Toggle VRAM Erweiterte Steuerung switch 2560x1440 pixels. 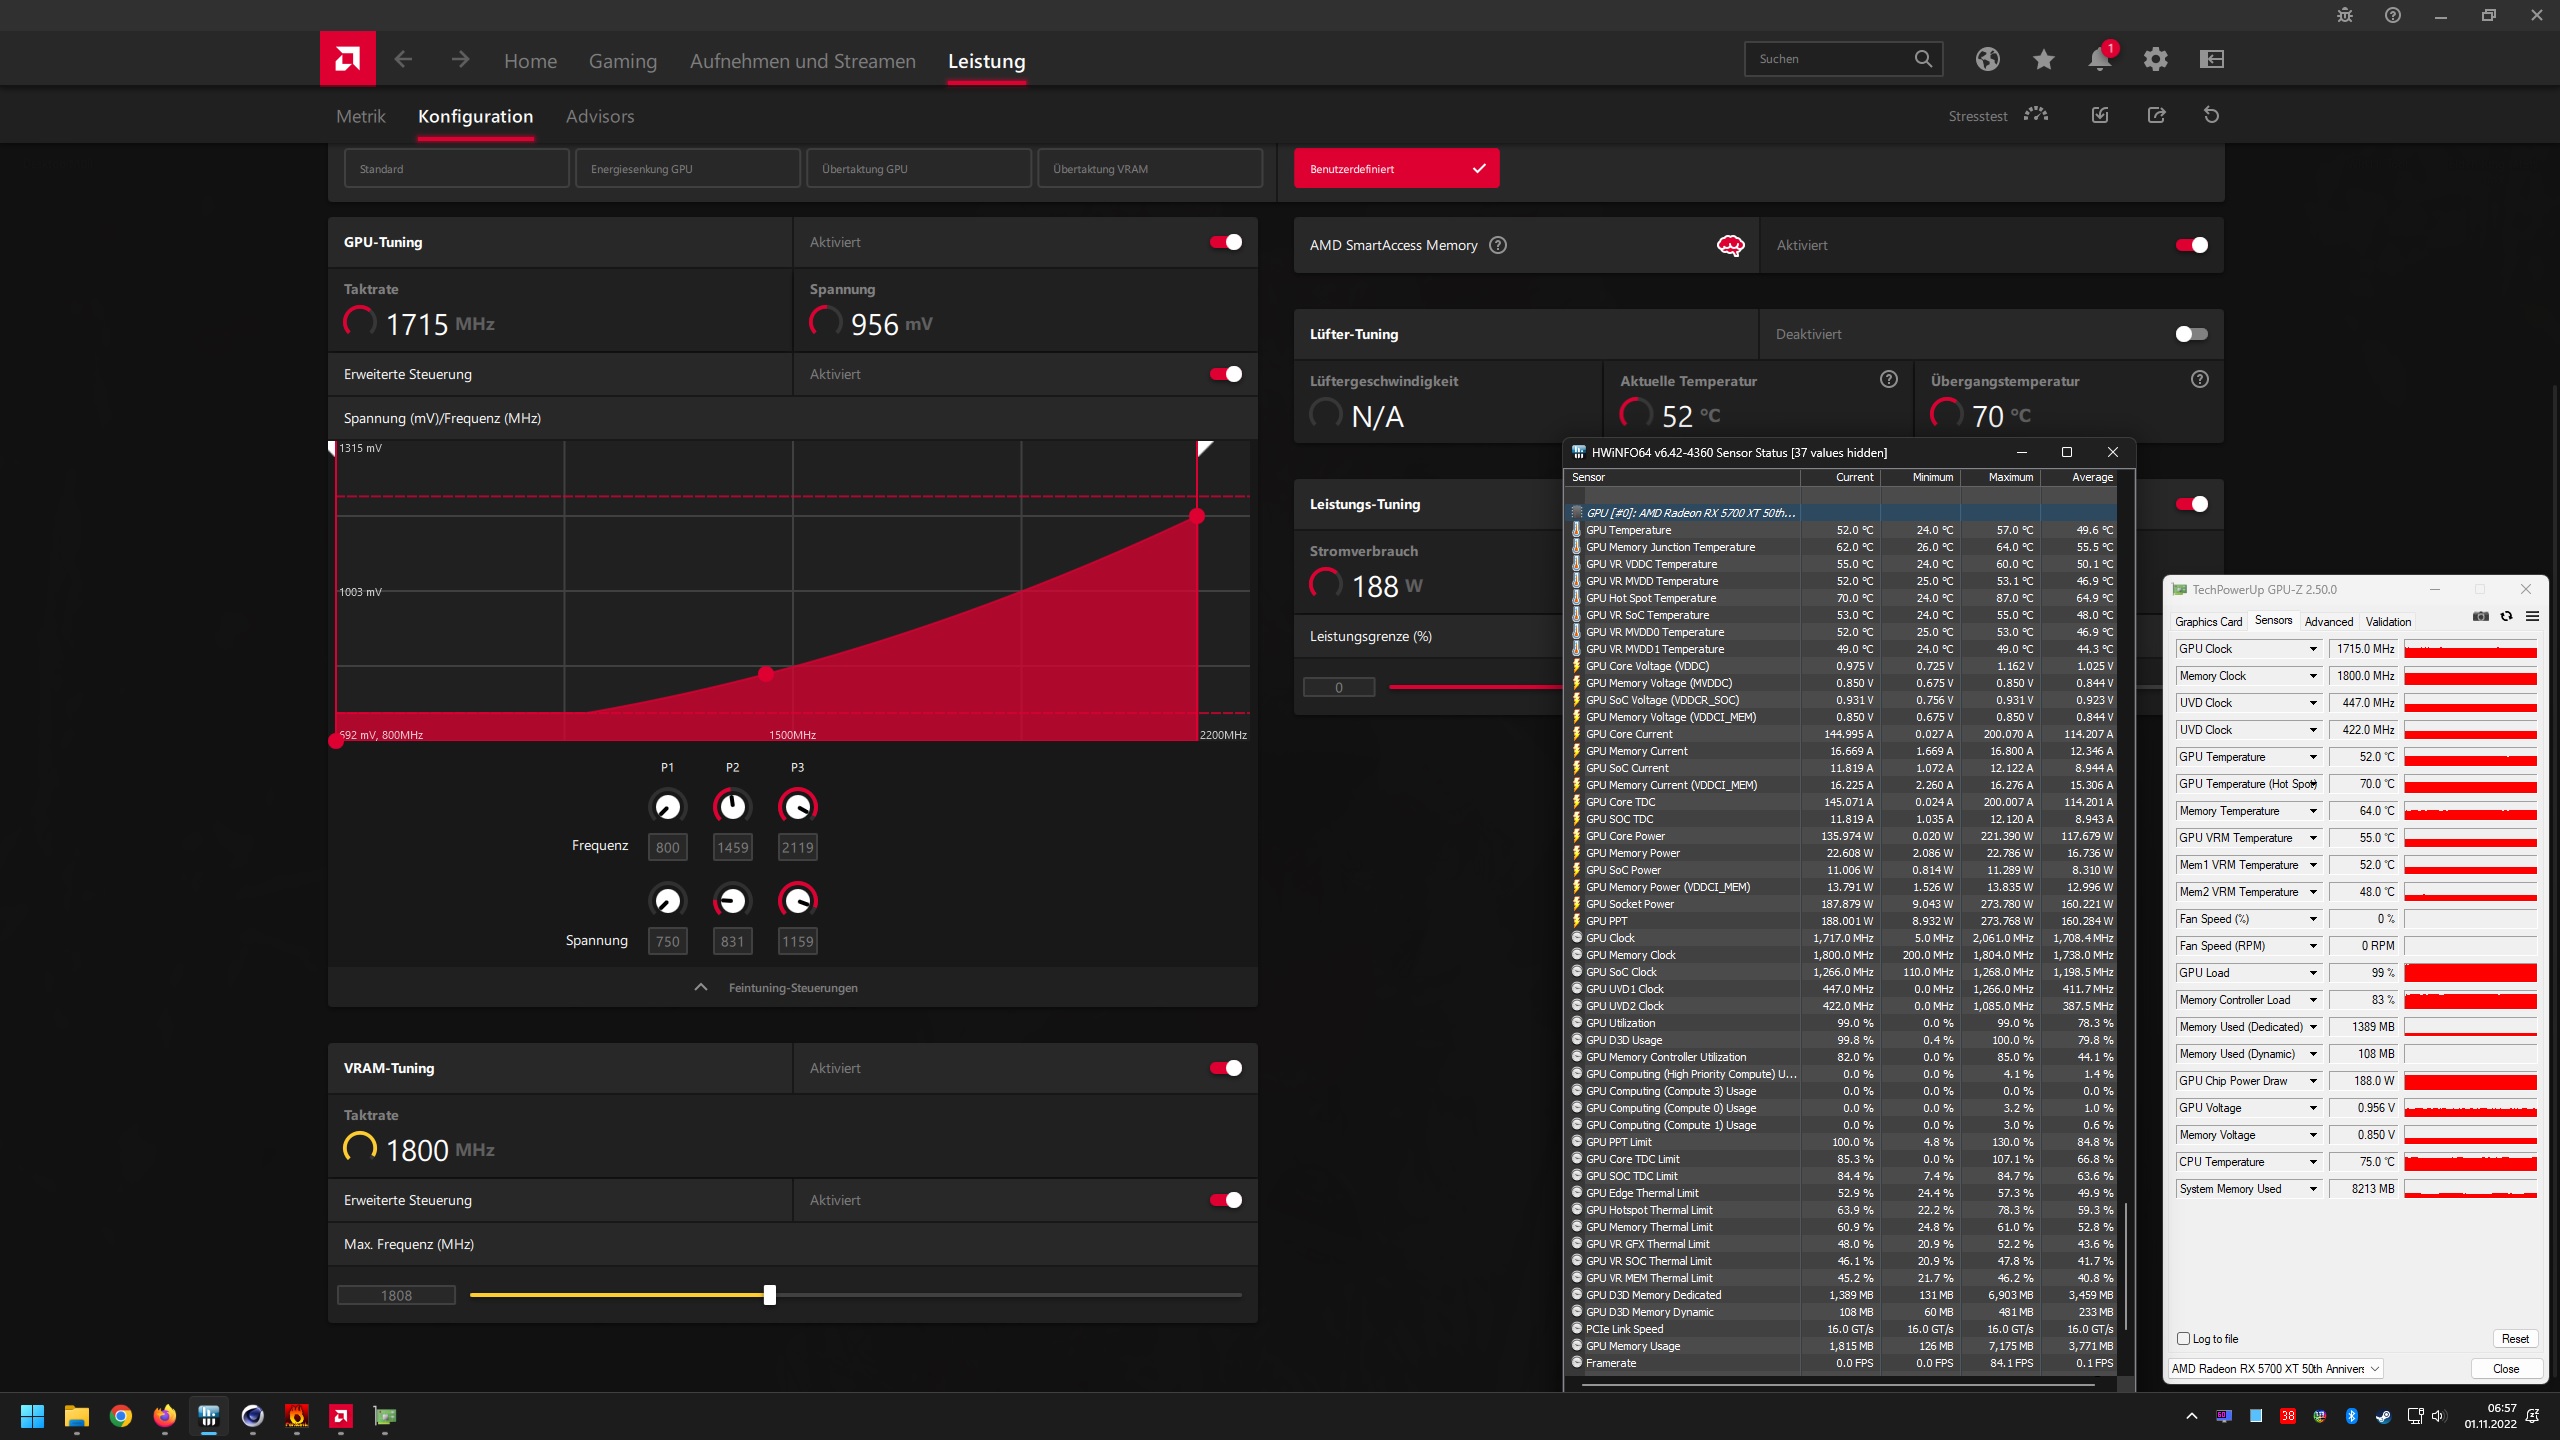point(1226,1200)
